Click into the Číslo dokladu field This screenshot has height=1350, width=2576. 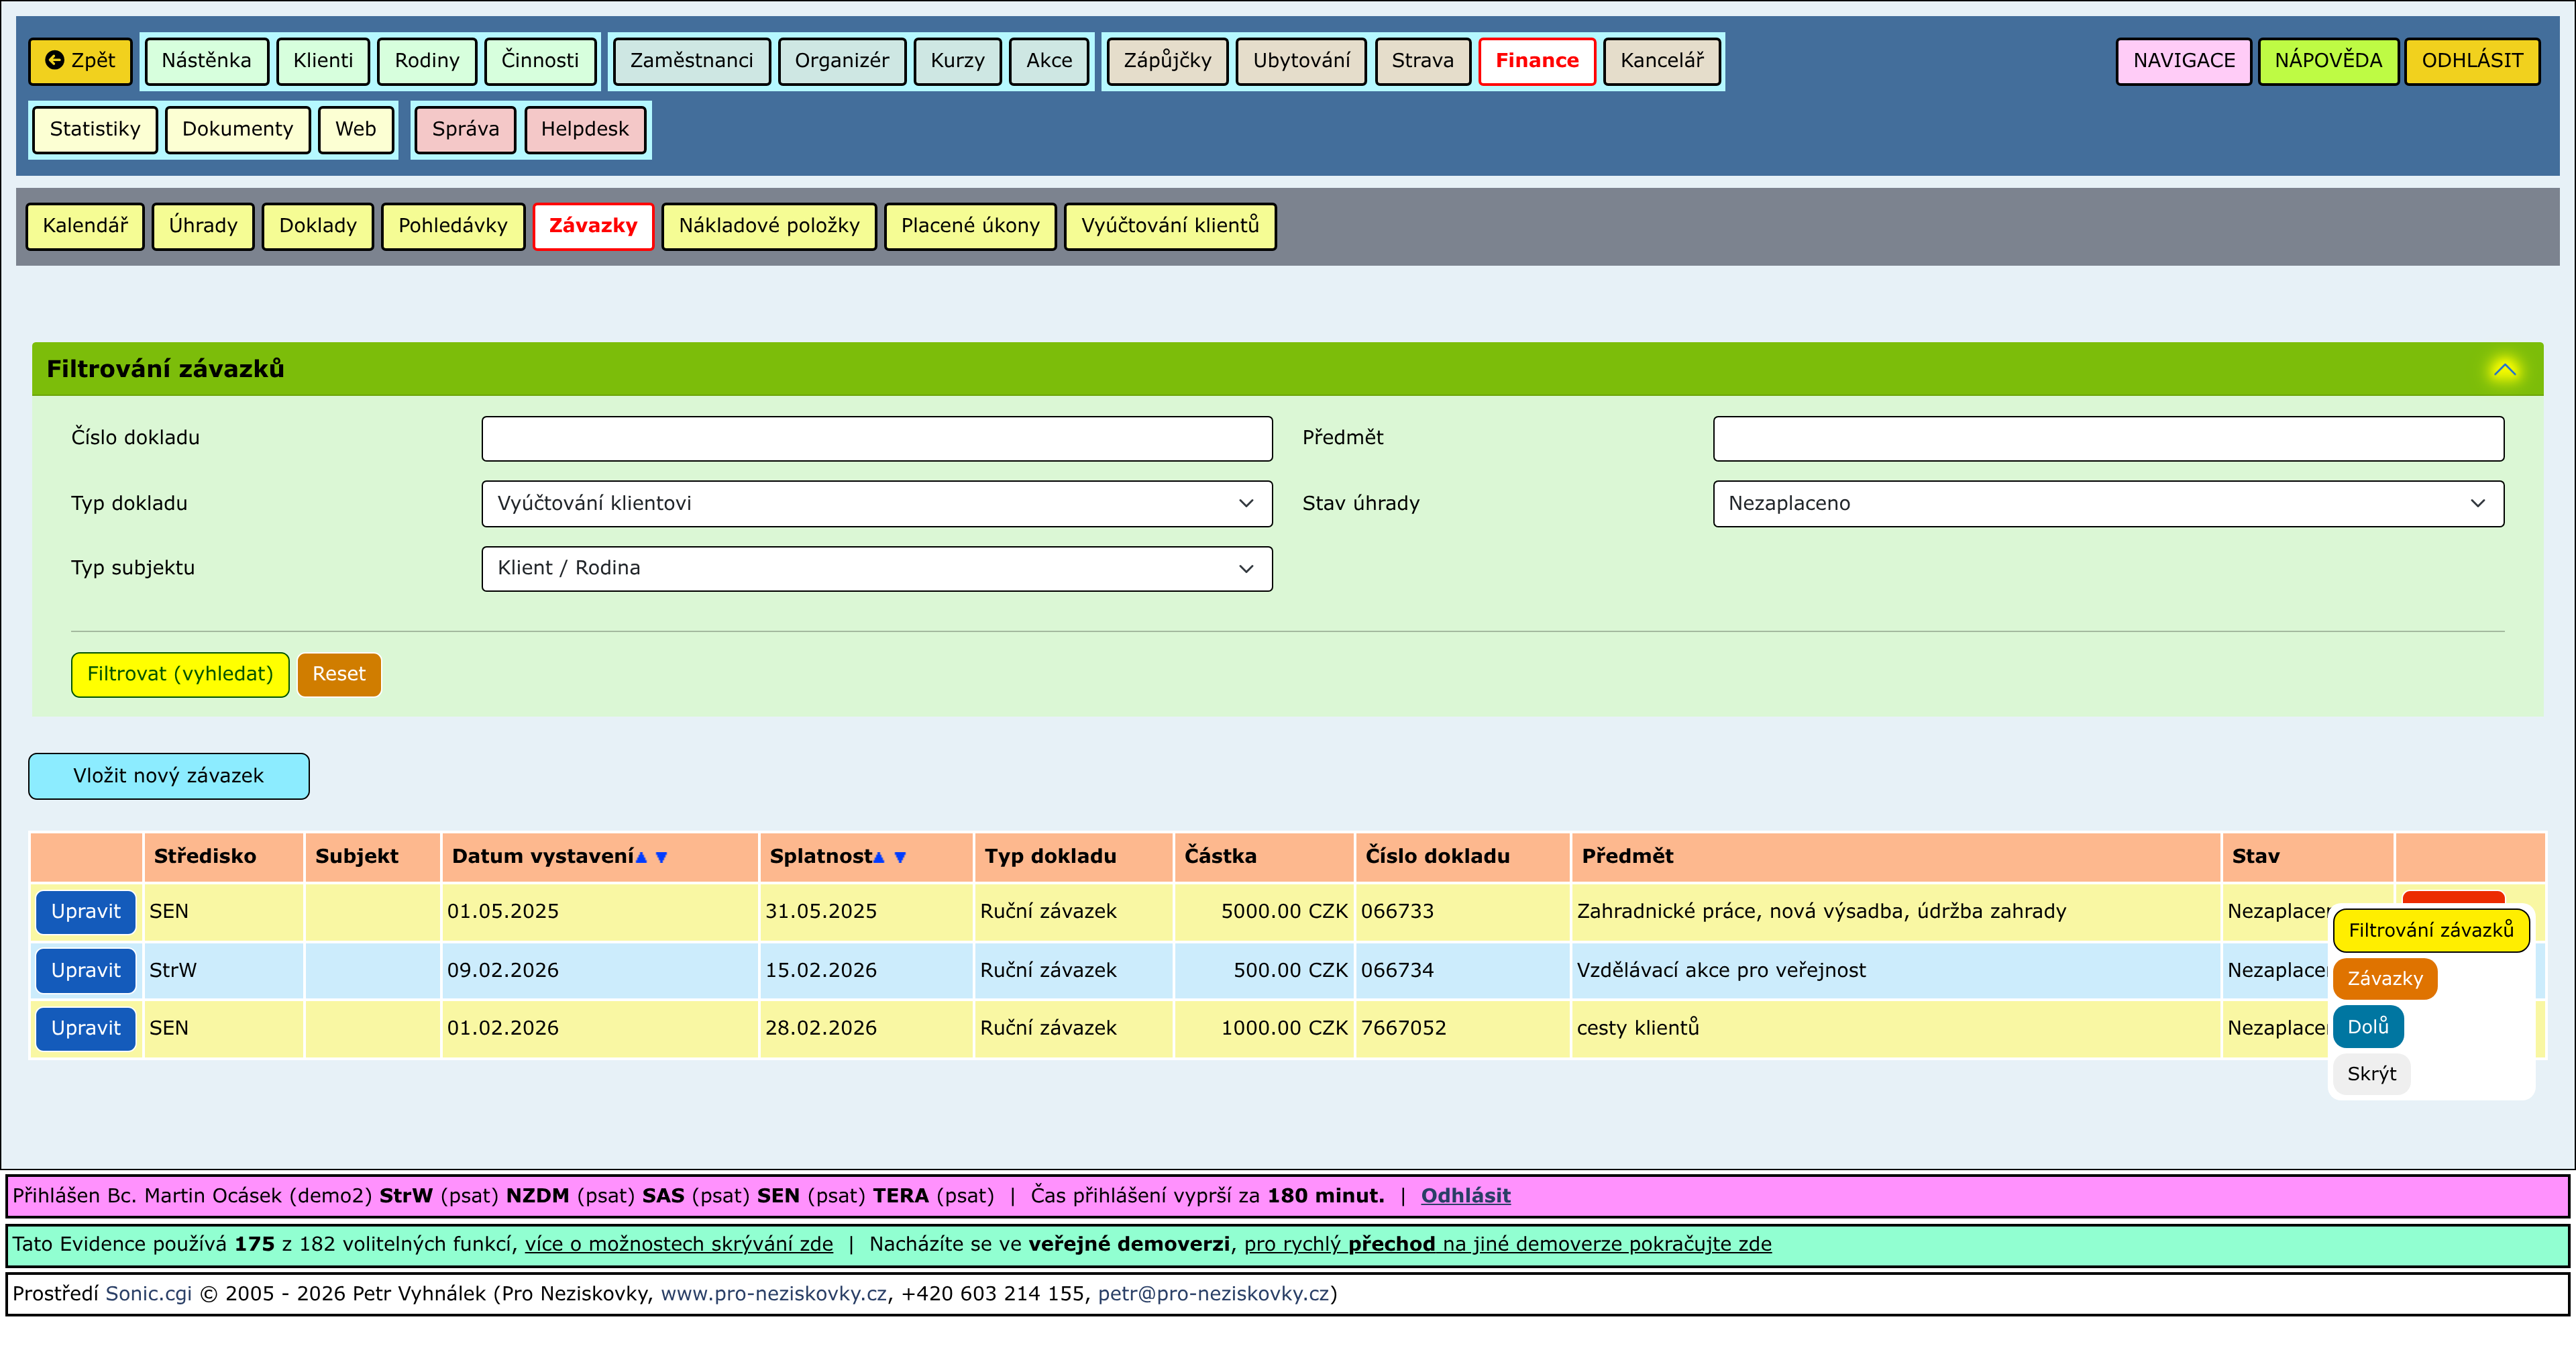click(x=876, y=438)
